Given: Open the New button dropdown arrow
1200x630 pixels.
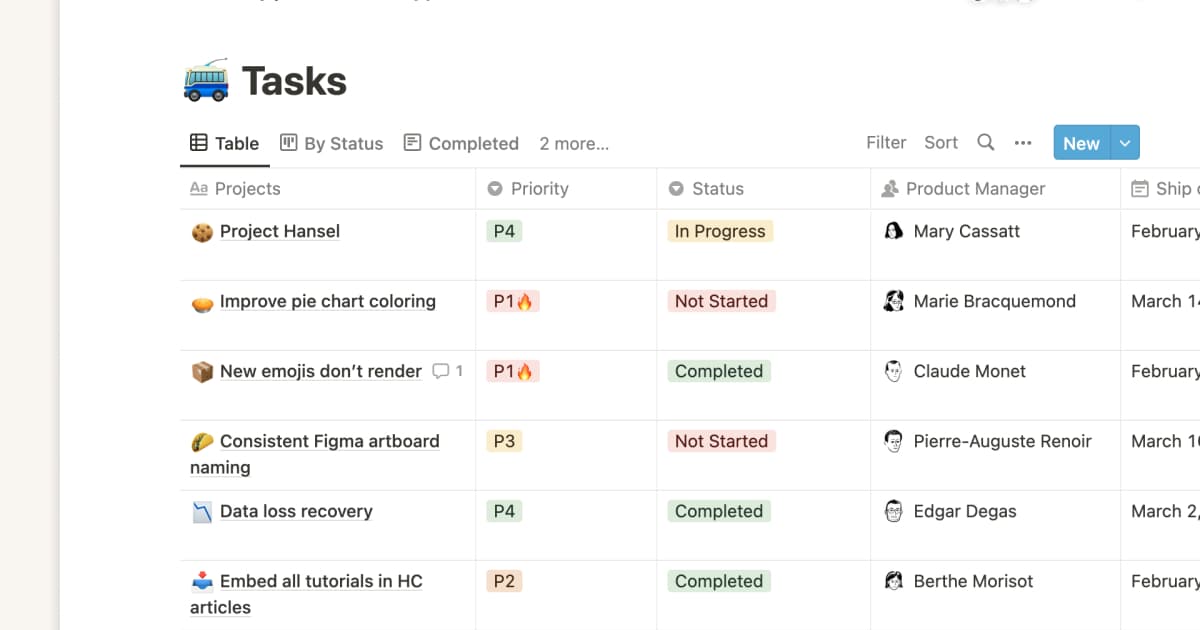Looking at the screenshot, I should (1124, 143).
